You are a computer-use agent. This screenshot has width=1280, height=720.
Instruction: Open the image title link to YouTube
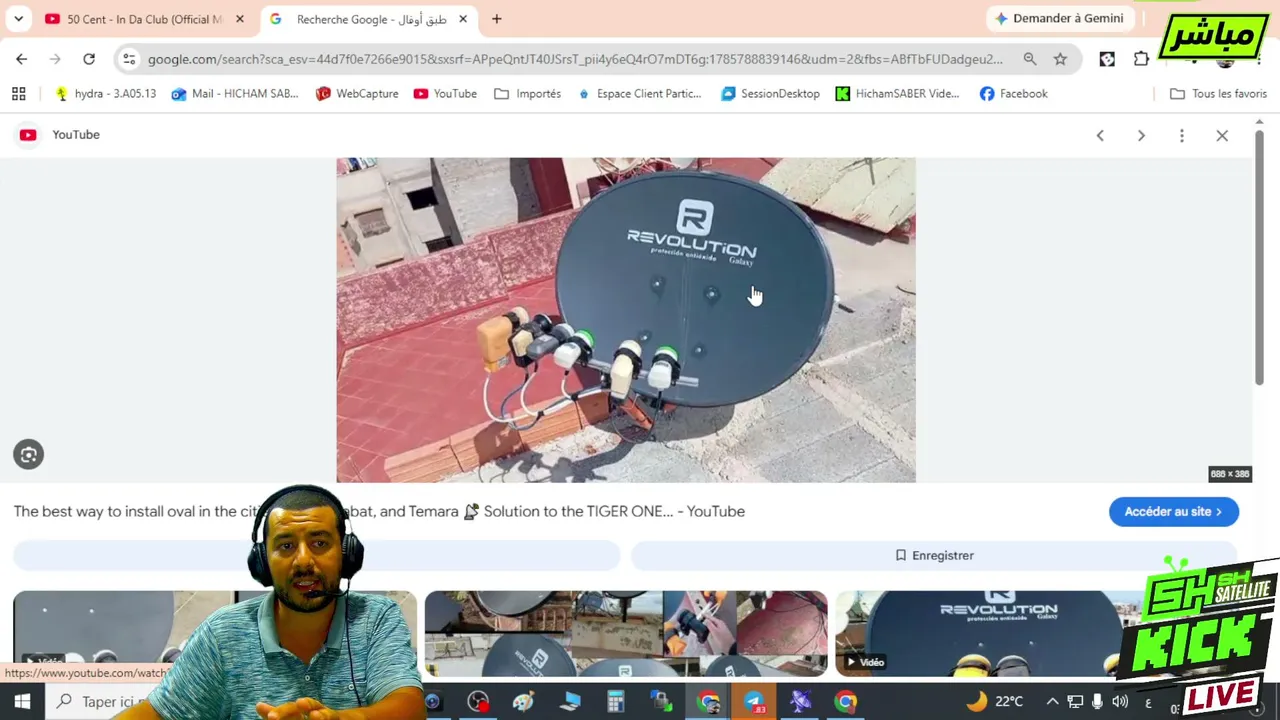pos(379,511)
